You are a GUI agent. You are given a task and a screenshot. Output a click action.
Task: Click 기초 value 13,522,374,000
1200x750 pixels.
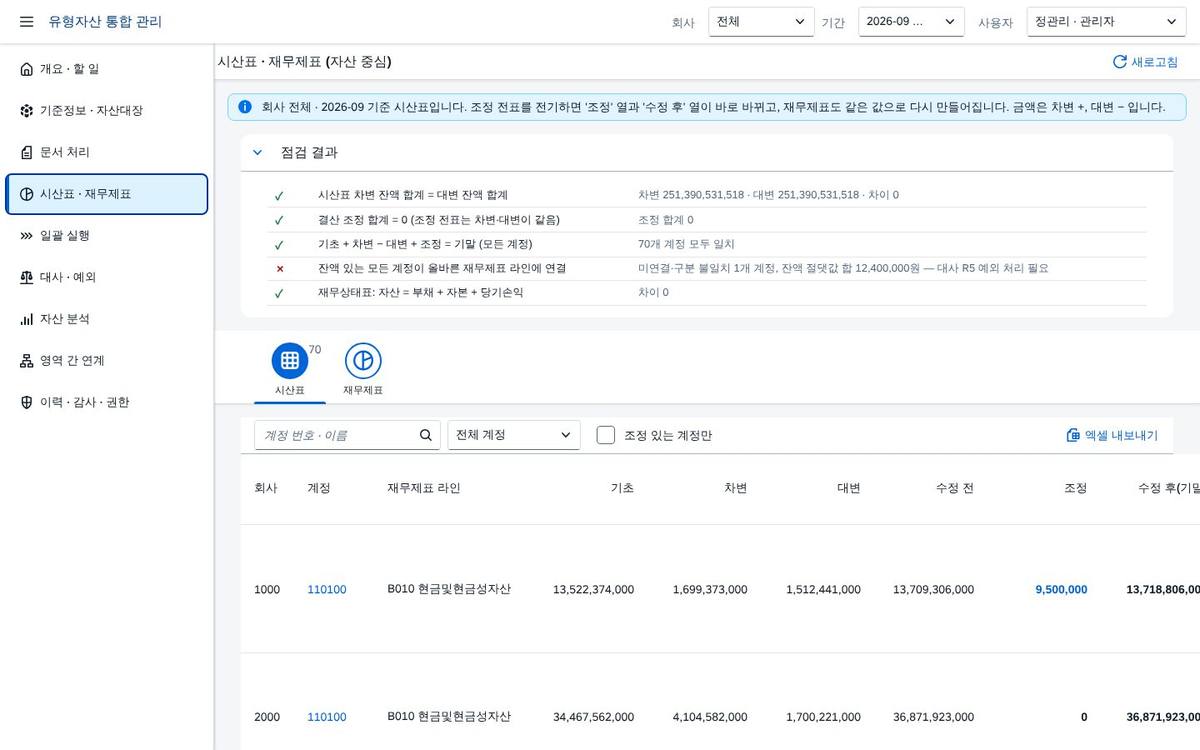(x=593, y=590)
